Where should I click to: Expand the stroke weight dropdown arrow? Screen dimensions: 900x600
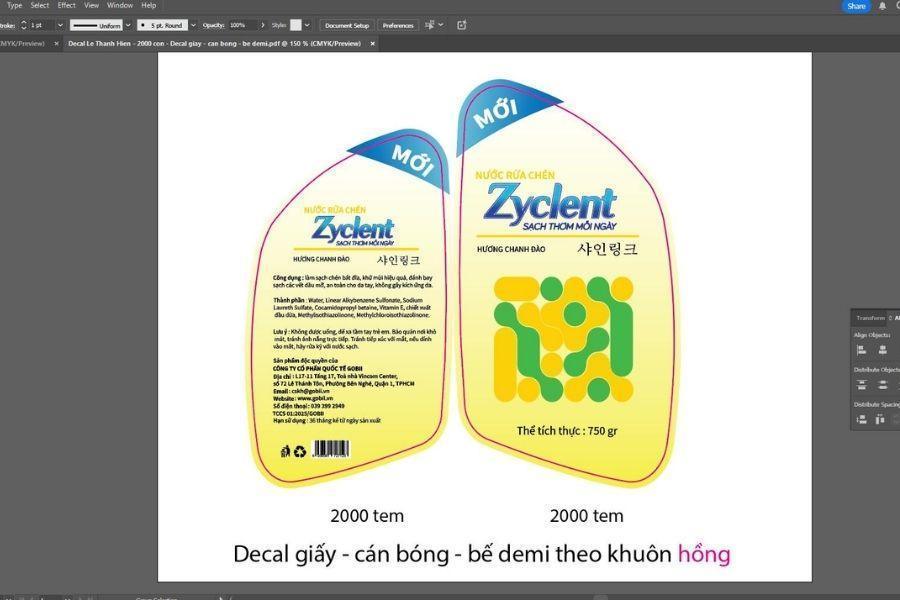(x=60, y=25)
